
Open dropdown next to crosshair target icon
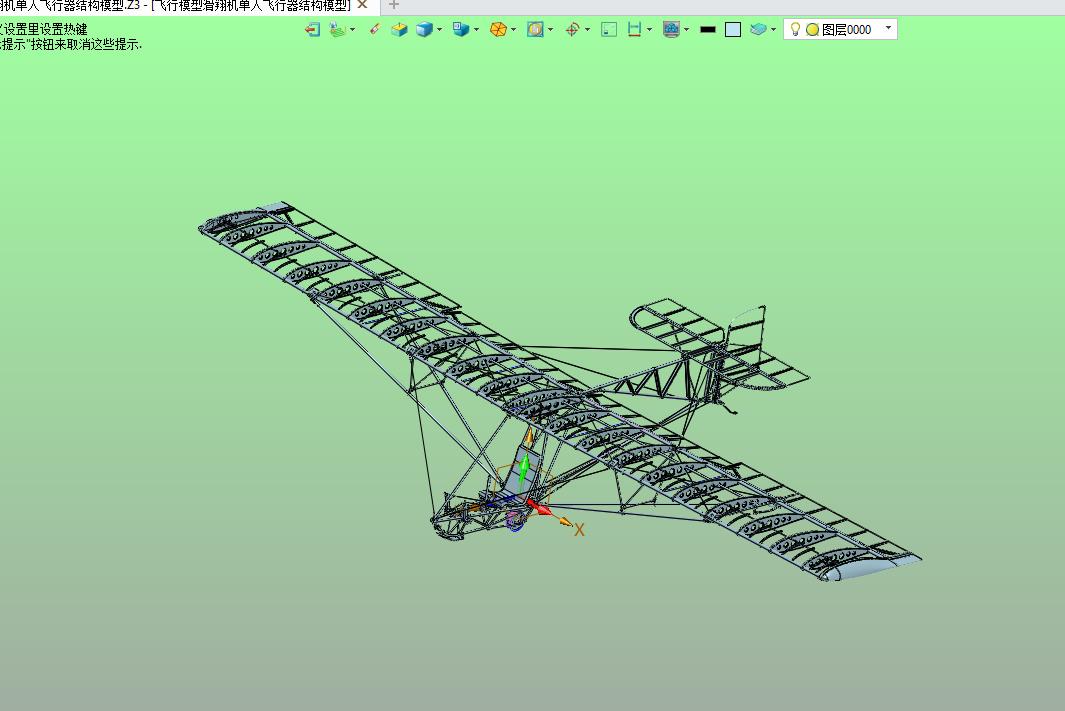pyautogui.click(x=588, y=30)
